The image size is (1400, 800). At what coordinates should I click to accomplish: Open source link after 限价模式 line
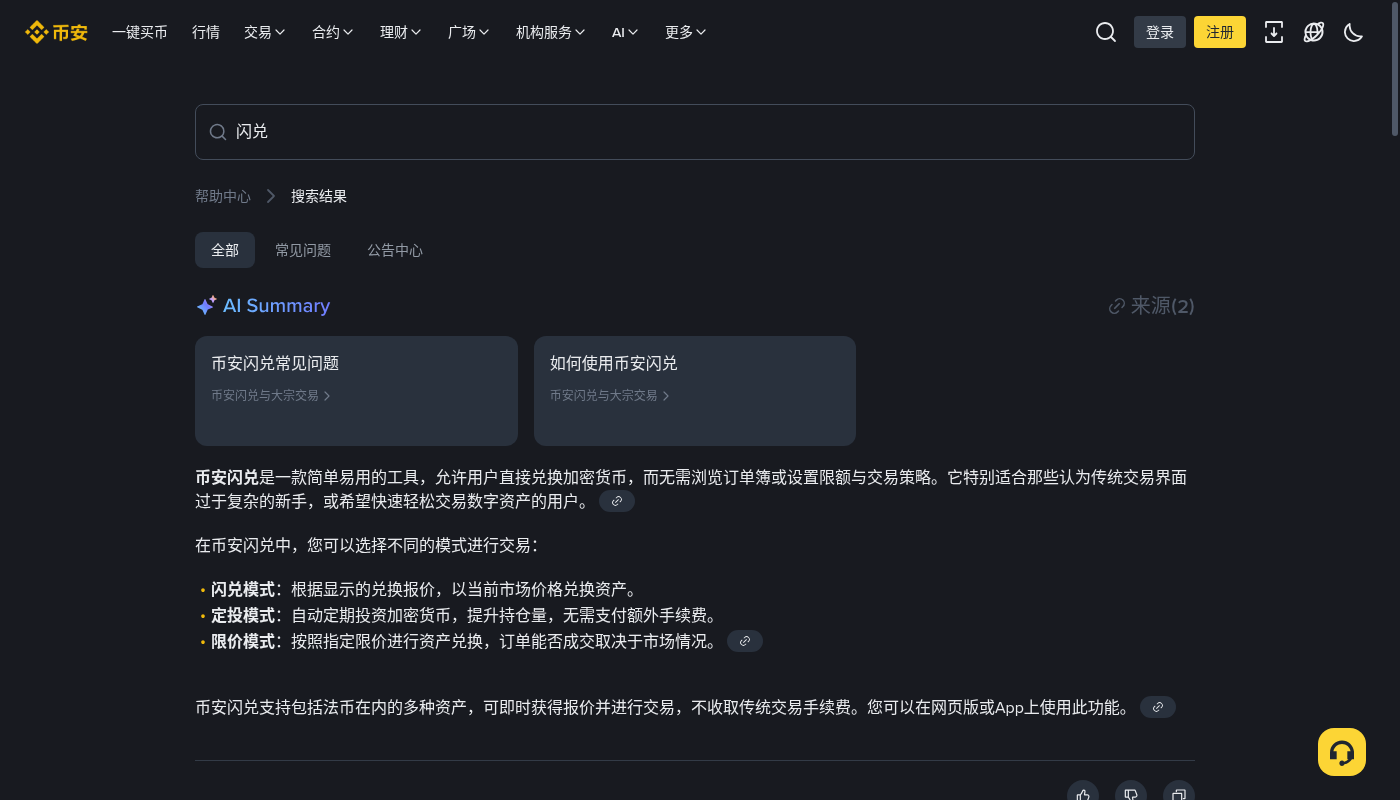coord(745,641)
